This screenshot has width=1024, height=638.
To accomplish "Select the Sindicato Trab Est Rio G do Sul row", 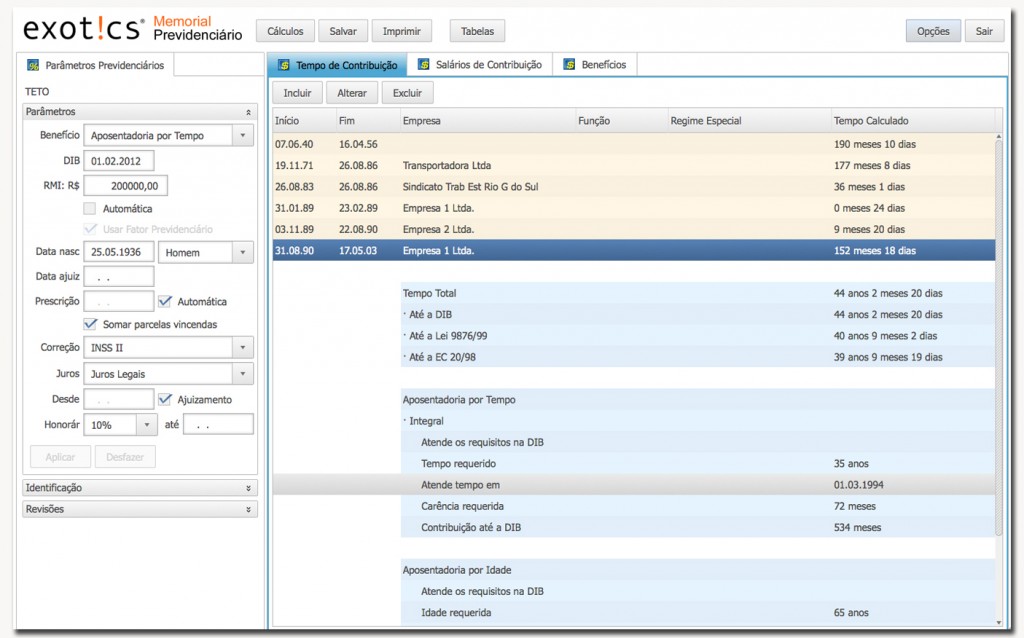I will click(634, 187).
